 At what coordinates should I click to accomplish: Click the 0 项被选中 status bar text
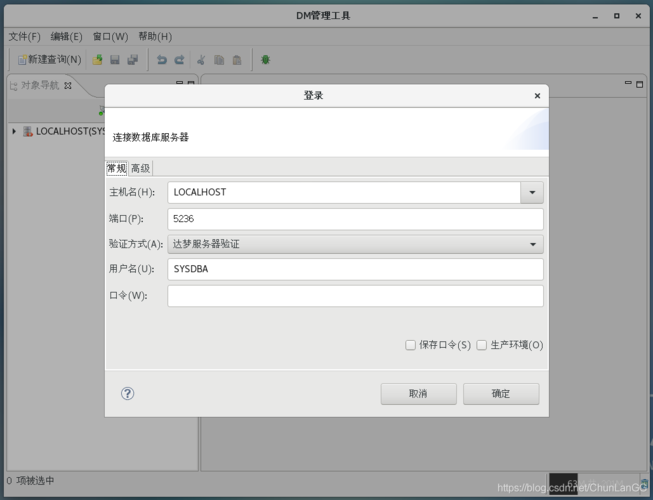click(x=30, y=480)
